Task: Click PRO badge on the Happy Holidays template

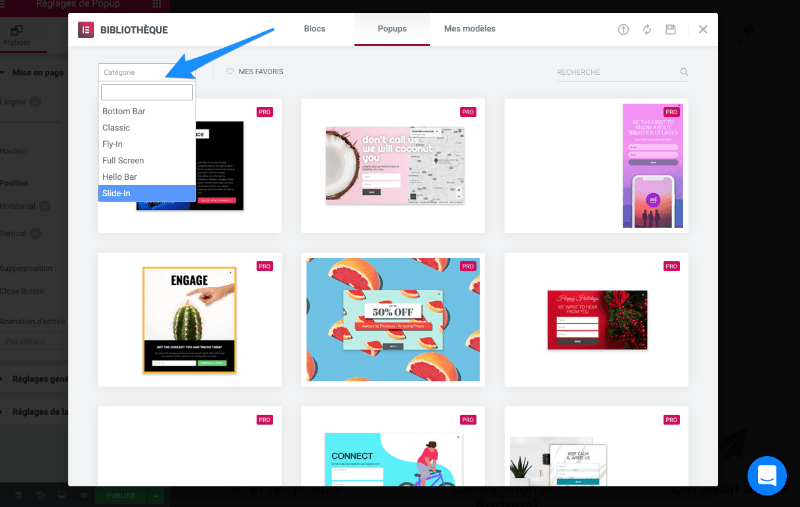Action: [671, 266]
